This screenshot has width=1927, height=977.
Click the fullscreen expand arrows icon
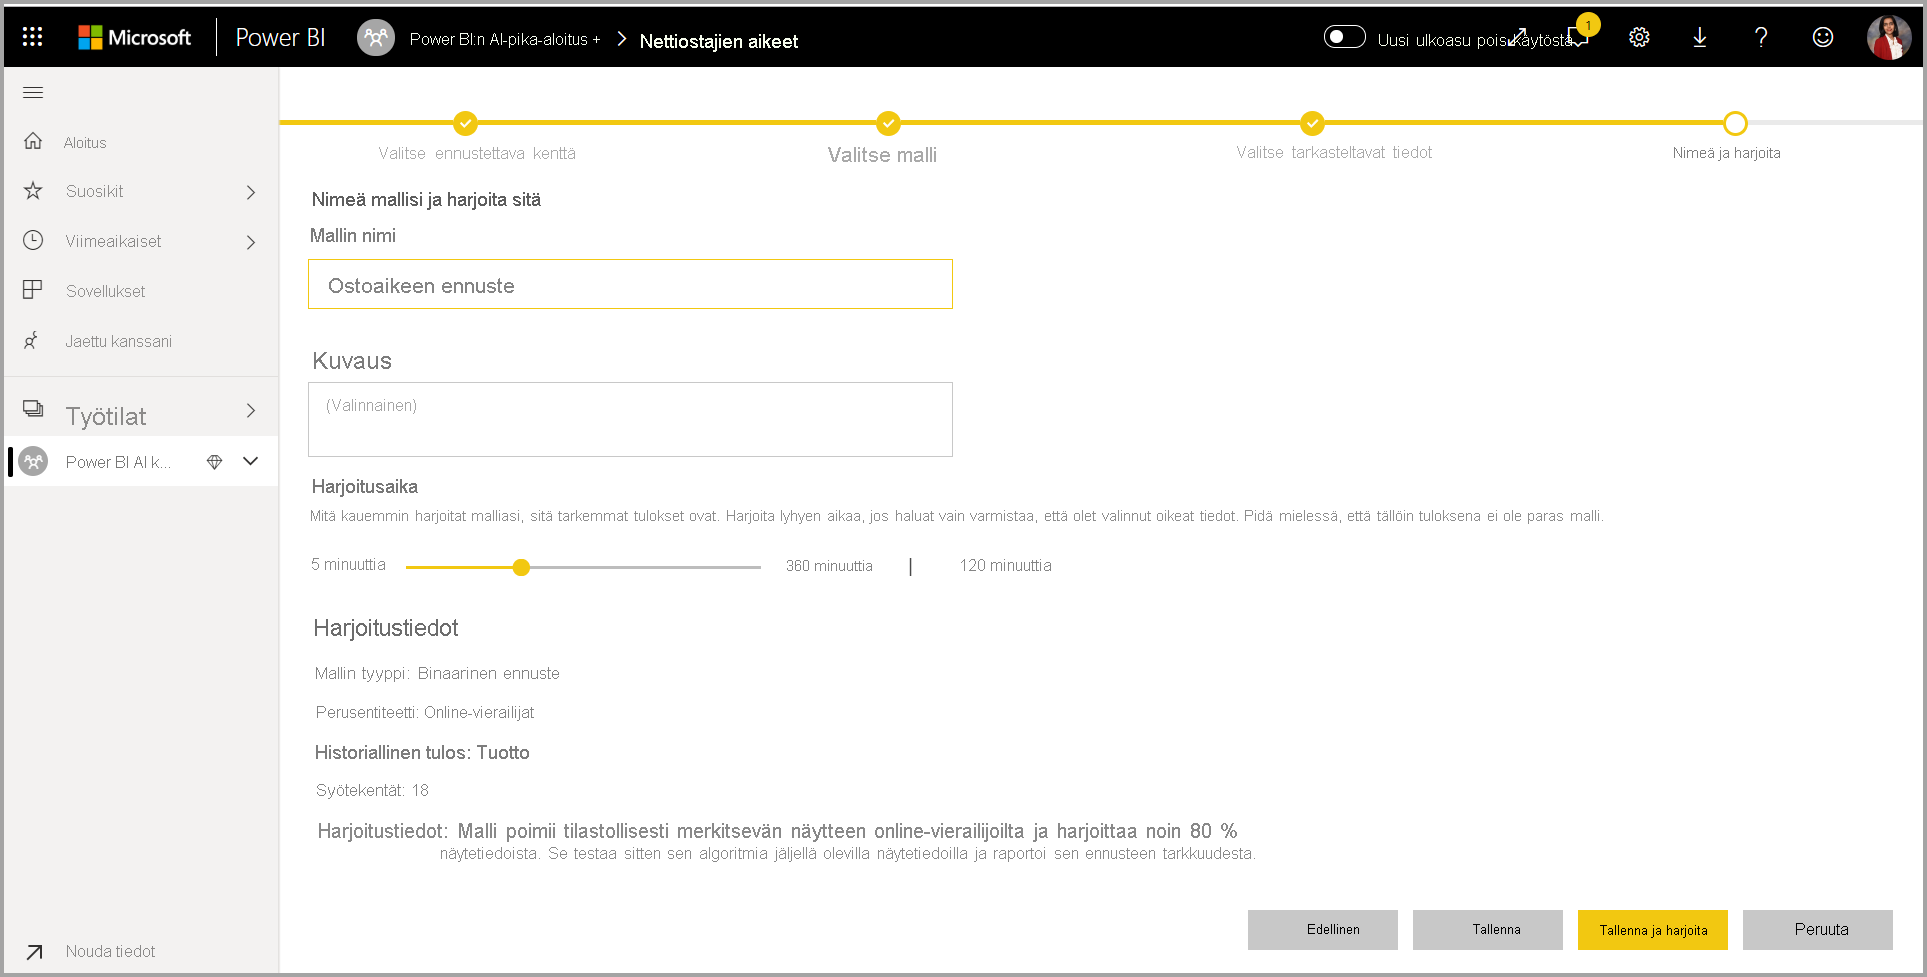click(1519, 36)
